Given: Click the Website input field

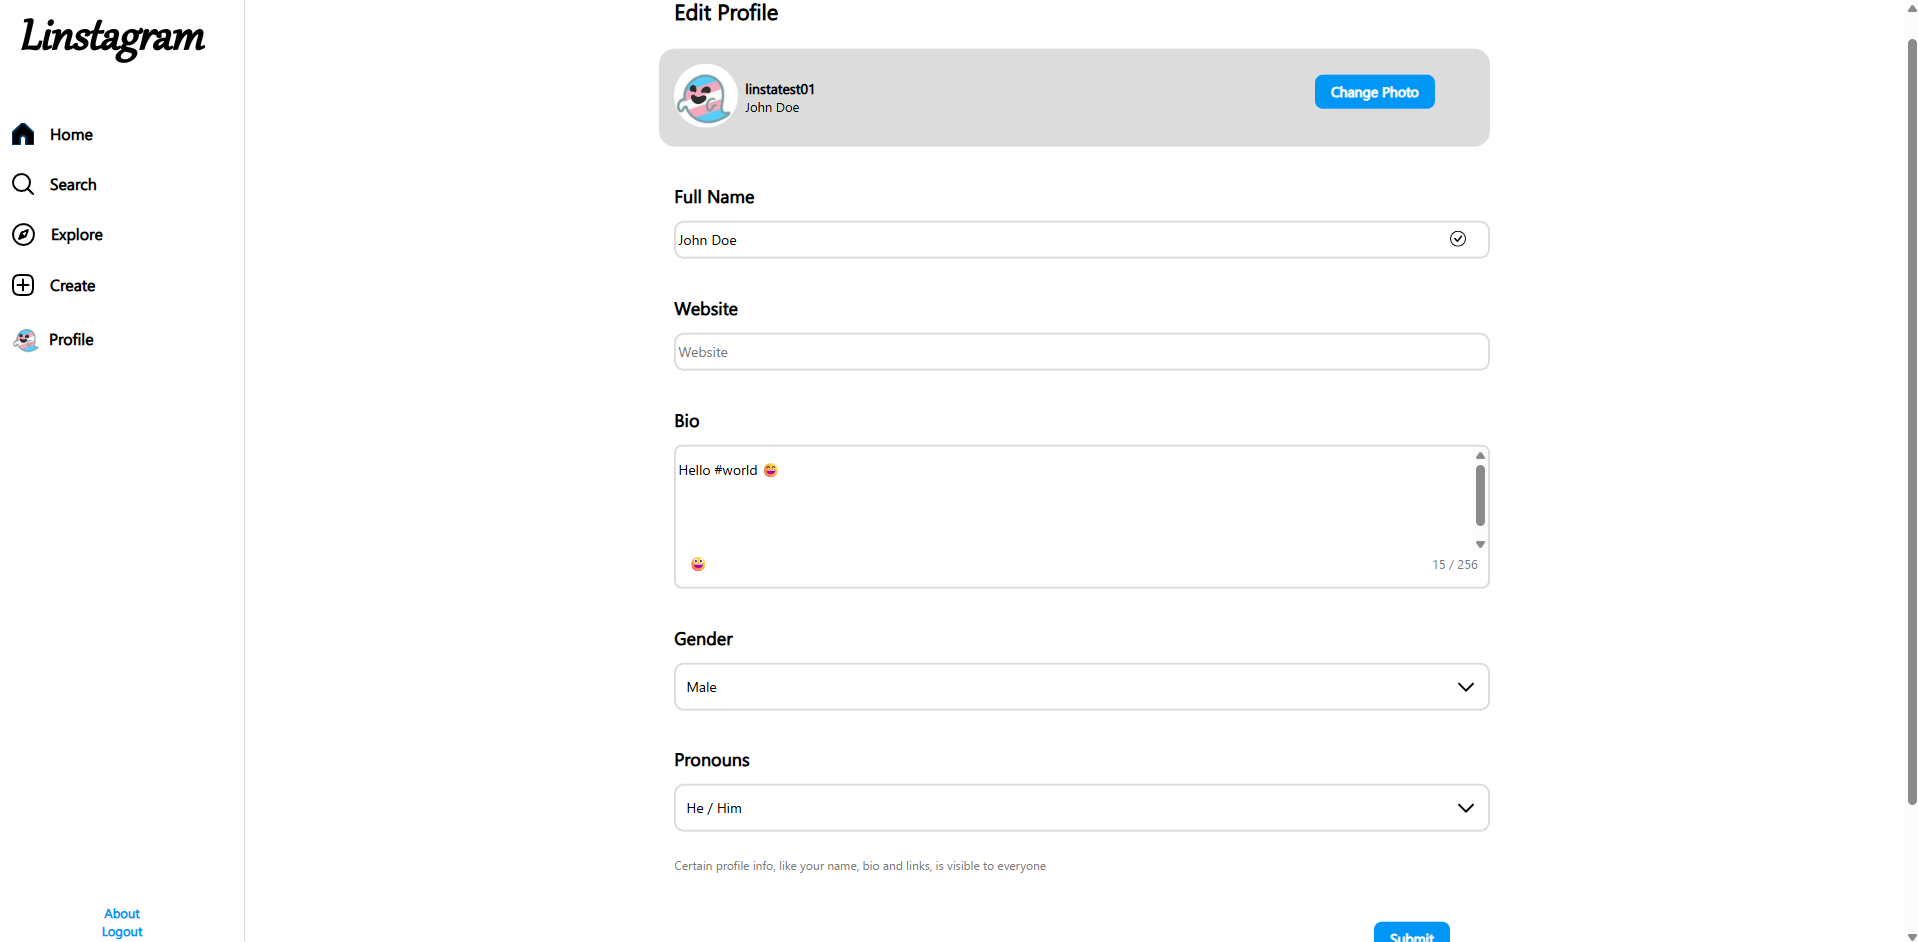Looking at the screenshot, I should (1080, 351).
